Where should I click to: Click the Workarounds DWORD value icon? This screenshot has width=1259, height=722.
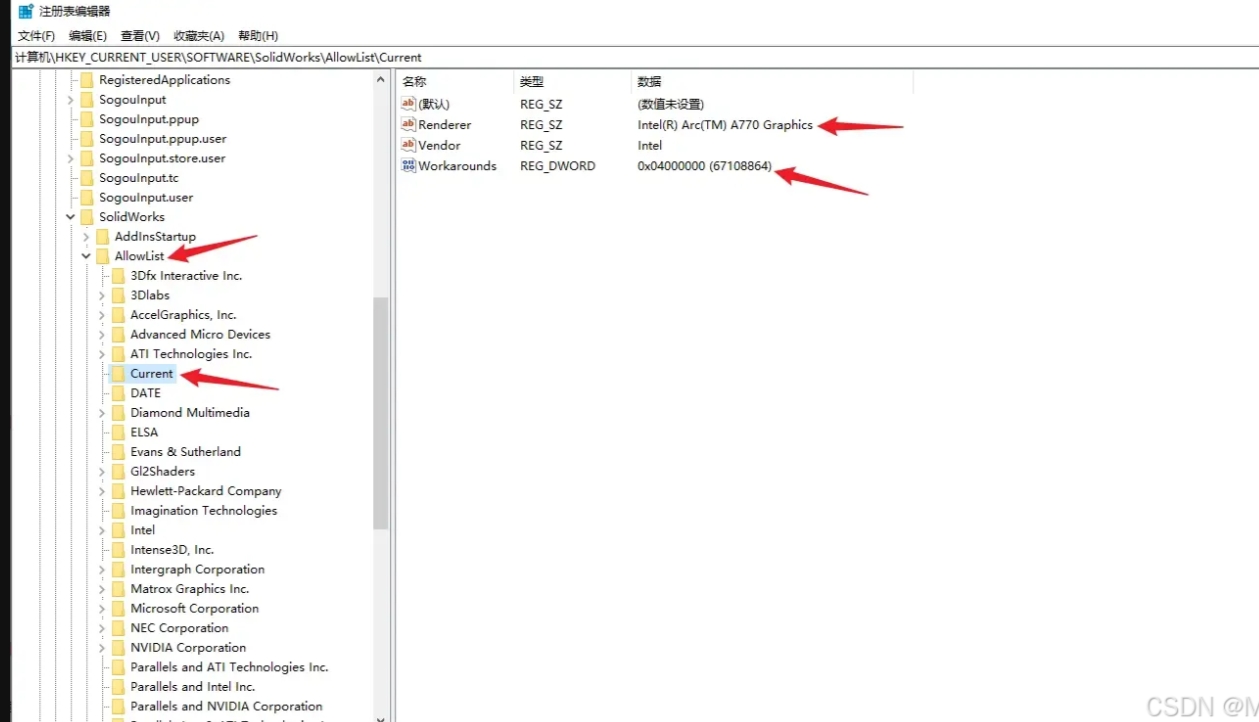tap(408, 166)
